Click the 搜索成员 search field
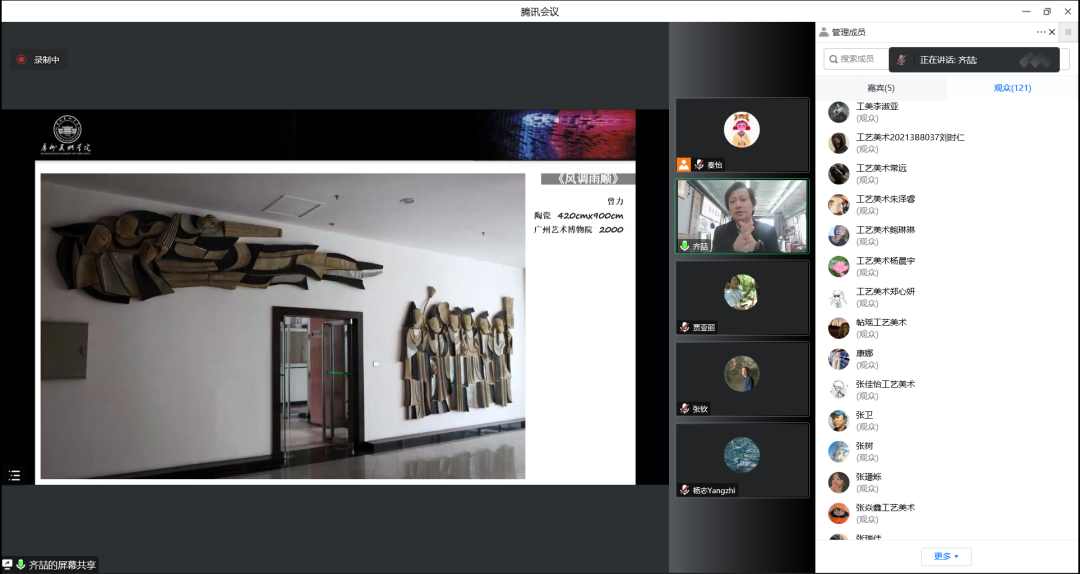This screenshot has width=1080, height=574. click(x=856, y=59)
